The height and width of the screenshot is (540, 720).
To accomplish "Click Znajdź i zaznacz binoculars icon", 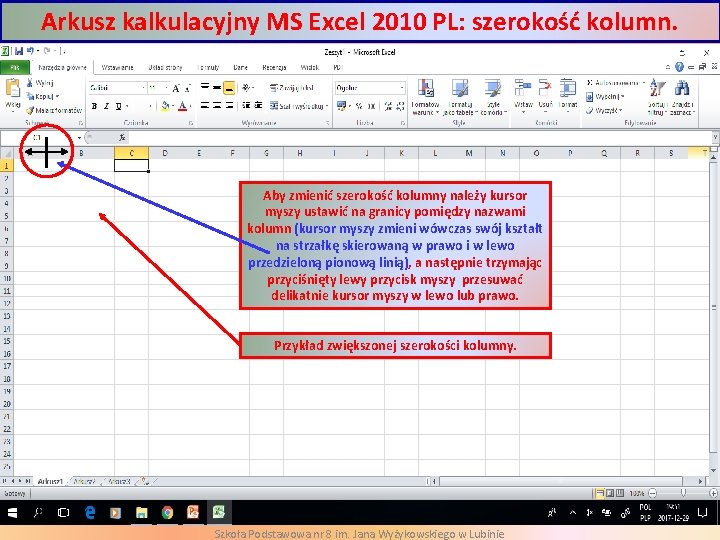I will coord(682,89).
